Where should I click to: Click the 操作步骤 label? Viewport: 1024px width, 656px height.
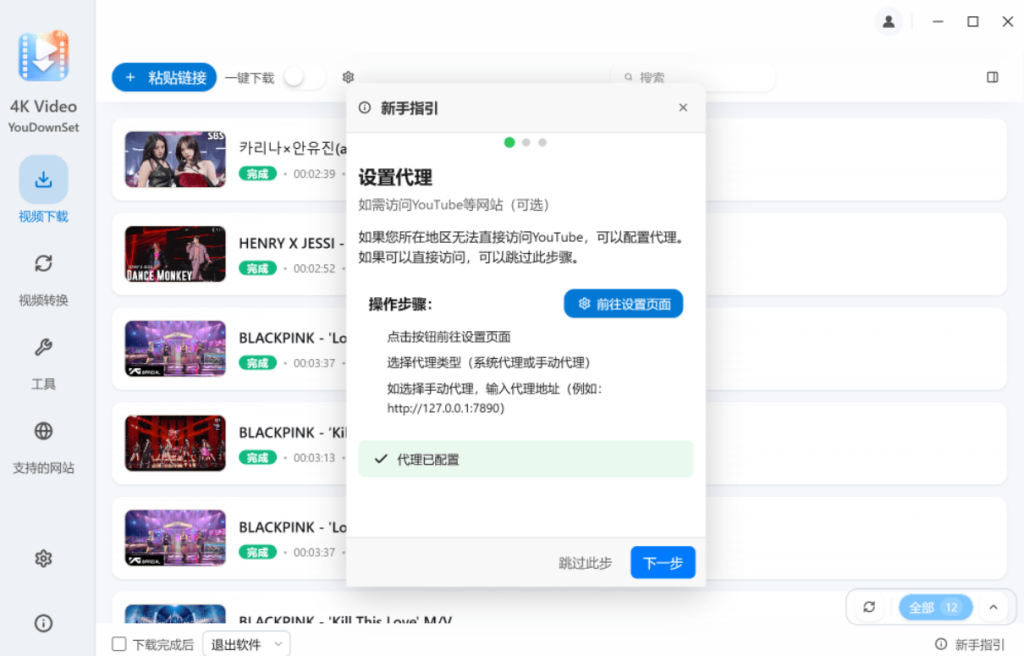(400, 304)
